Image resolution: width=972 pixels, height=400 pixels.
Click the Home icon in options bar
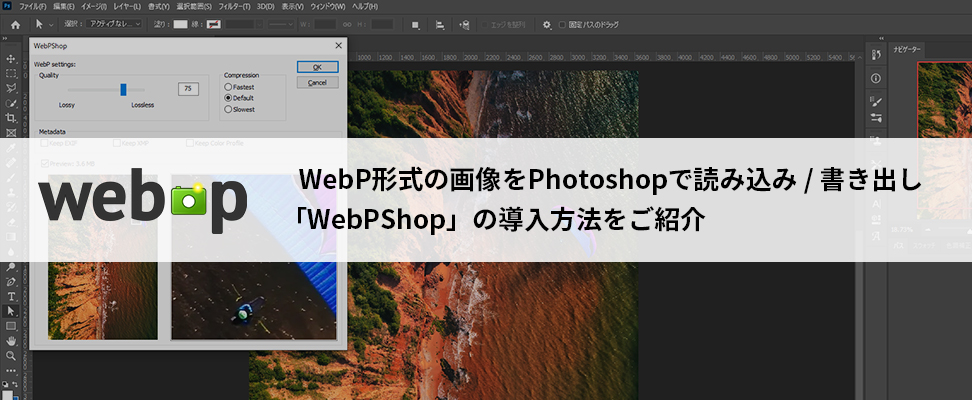[x=15, y=25]
